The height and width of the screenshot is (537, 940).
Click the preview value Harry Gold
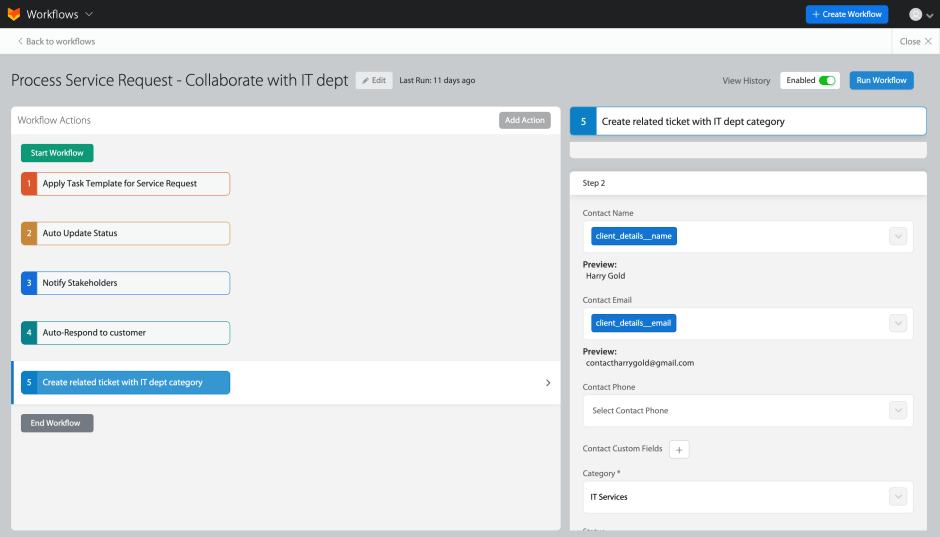605,276
